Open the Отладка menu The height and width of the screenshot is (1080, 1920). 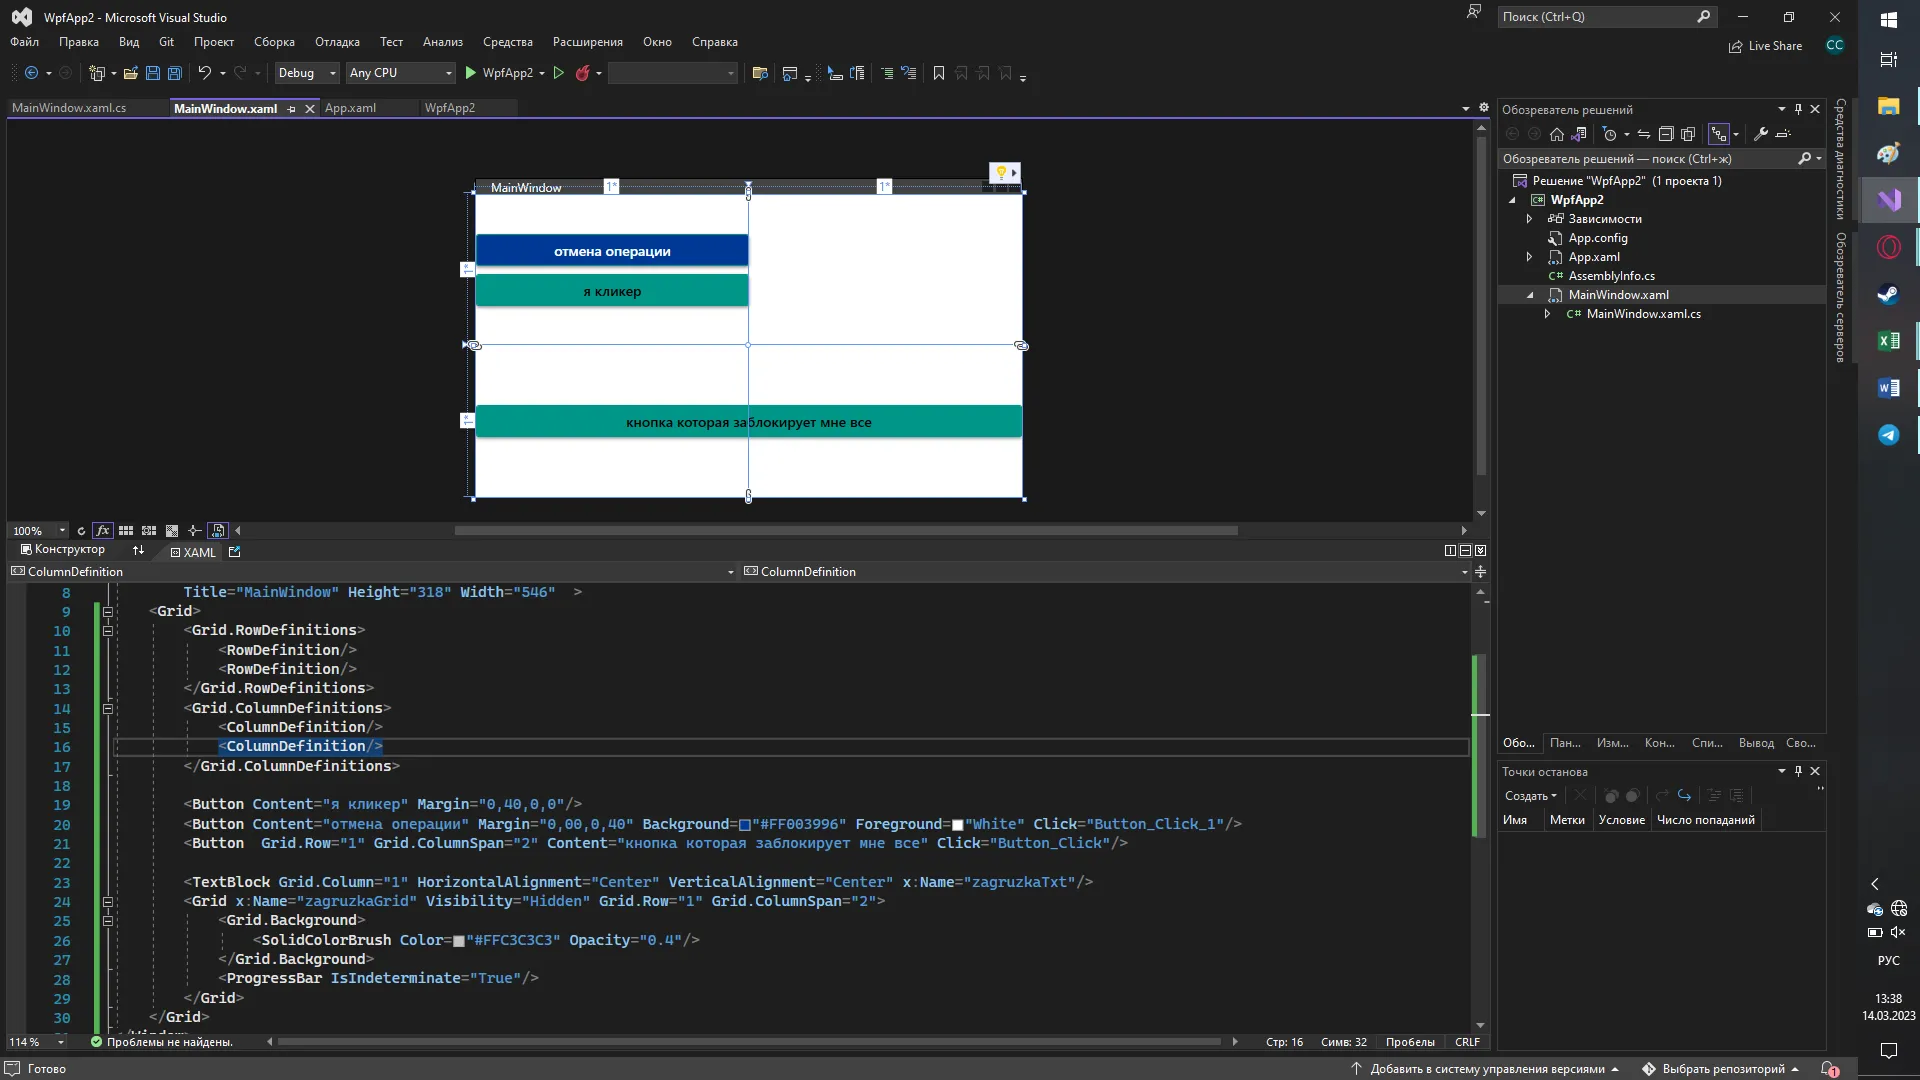click(x=337, y=42)
